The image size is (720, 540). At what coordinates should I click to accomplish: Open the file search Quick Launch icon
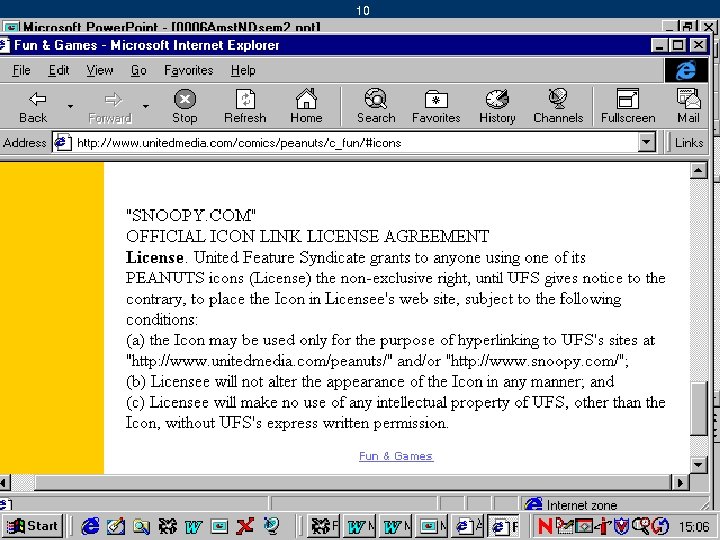[141, 526]
